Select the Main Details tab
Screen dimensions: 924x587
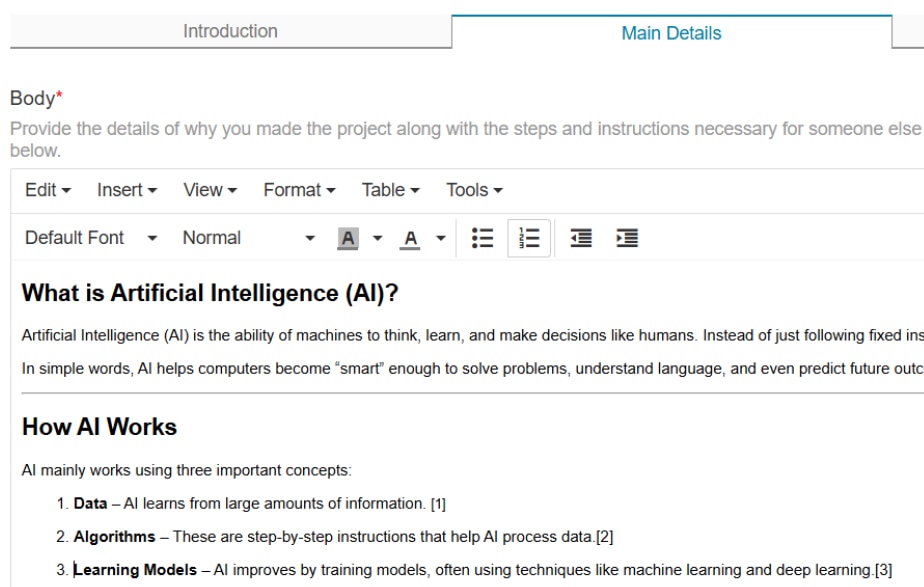click(x=671, y=33)
